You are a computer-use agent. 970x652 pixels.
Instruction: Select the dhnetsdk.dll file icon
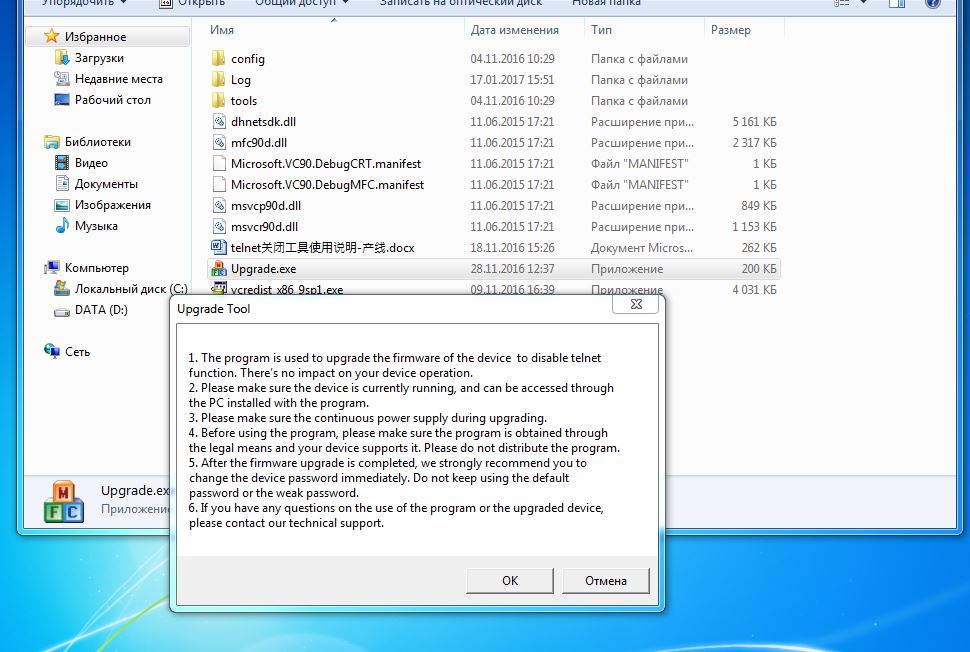click(x=219, y=122)
